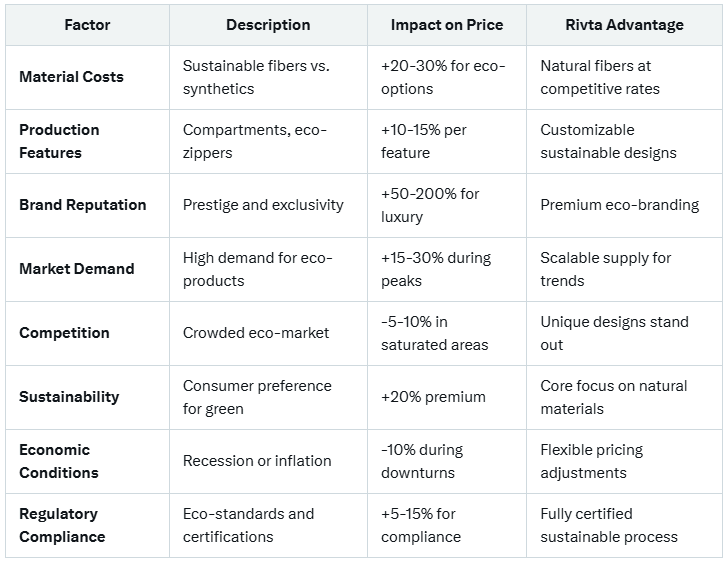Select the Impact on Price header
This screenshot has height=565, width=728.
[447, 25]
